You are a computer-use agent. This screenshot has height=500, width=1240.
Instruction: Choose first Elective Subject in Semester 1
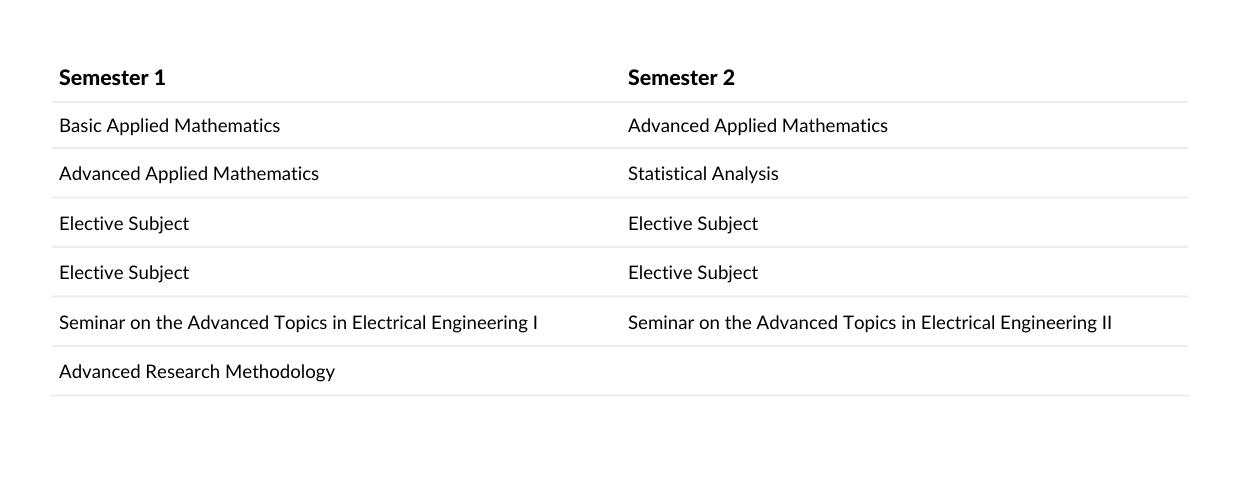[x=124, y=224]
